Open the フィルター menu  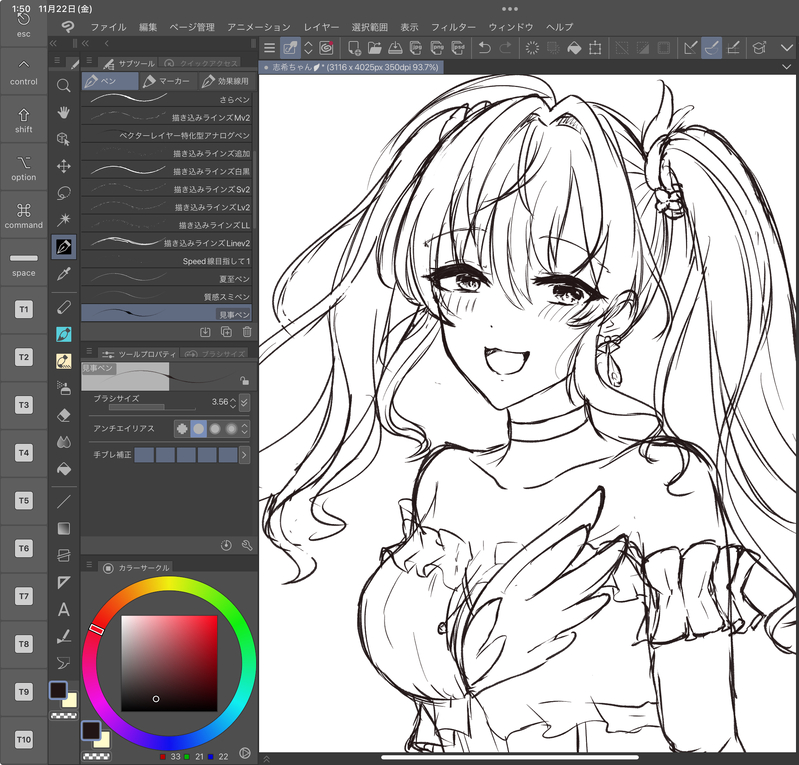pyautogui.click(x=453, y=27)
